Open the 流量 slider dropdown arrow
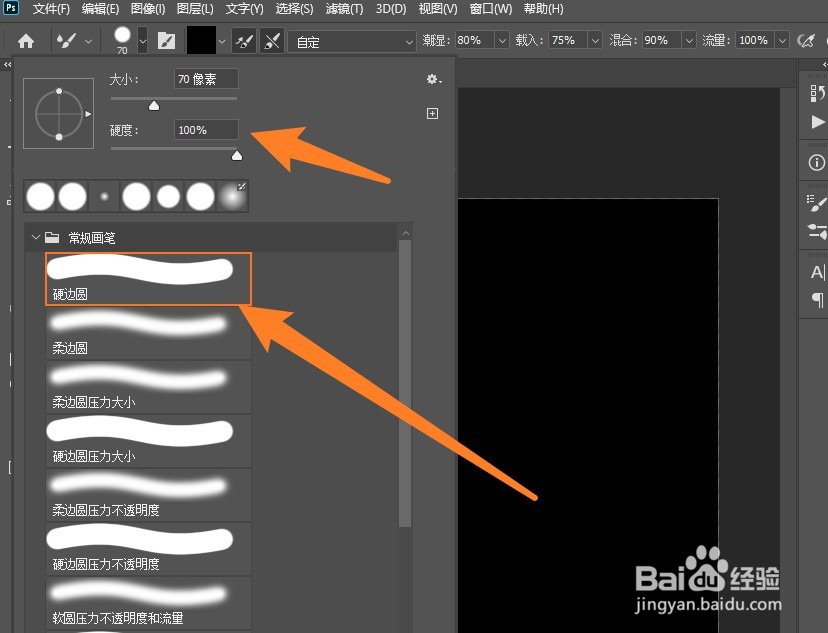Viewport: 828px width, 633px height. pyautogui.click(x=783, y=40)
